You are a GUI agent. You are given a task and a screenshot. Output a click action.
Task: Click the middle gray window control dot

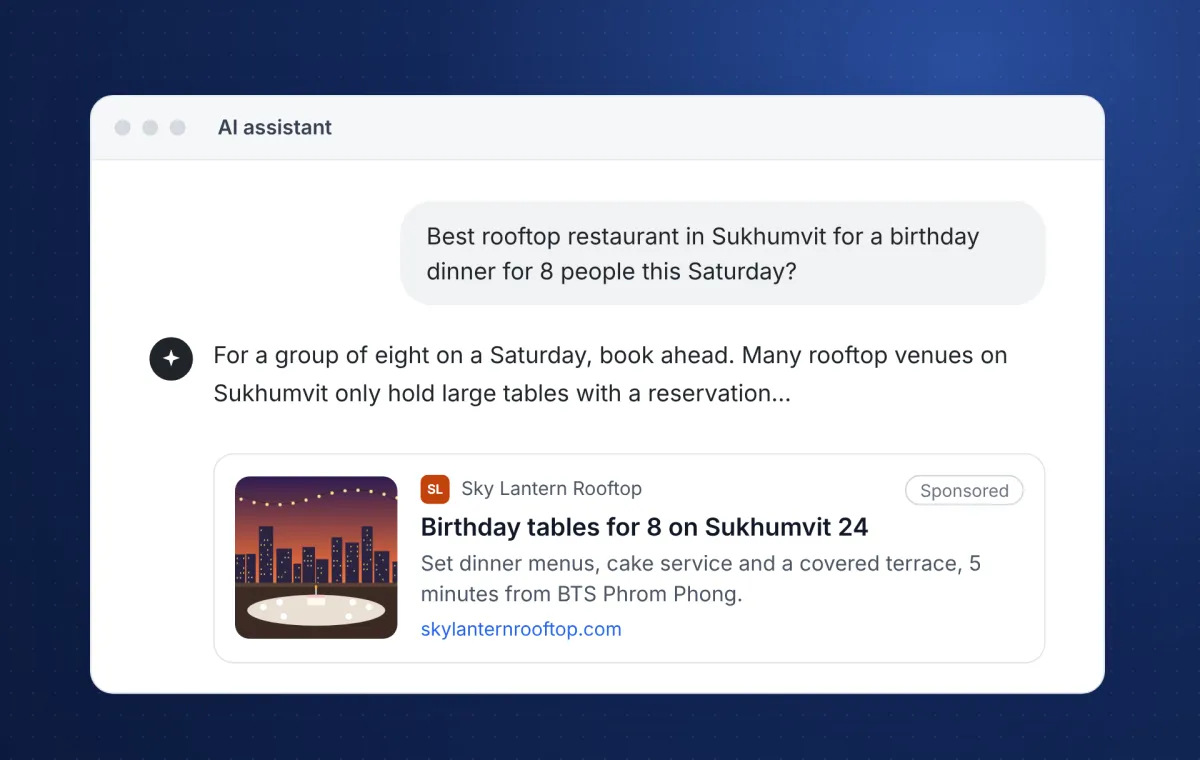click(x=150, y=128)
